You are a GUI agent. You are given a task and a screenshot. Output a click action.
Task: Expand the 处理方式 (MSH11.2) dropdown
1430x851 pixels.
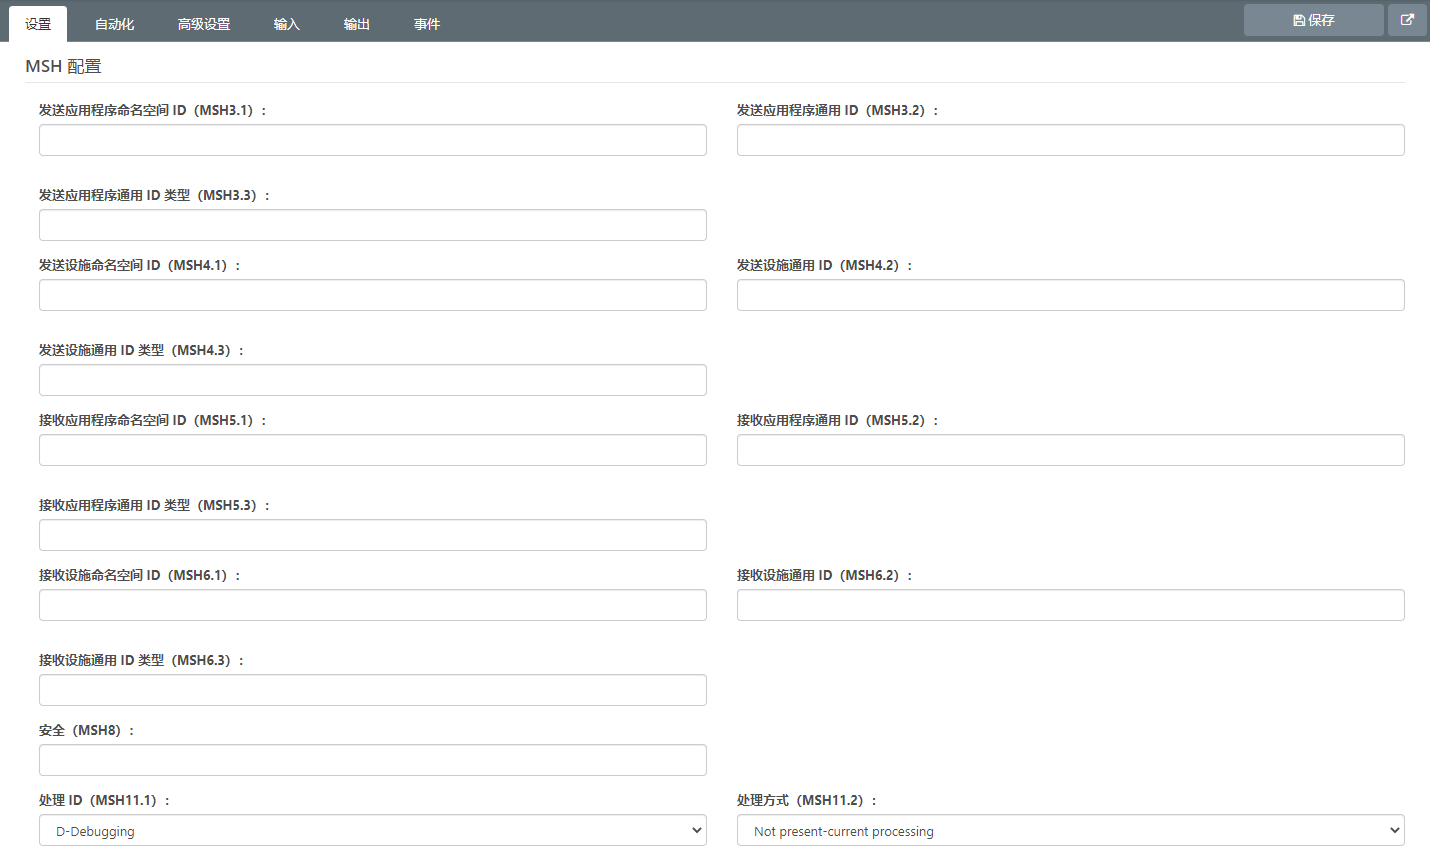pos(1071,830)
